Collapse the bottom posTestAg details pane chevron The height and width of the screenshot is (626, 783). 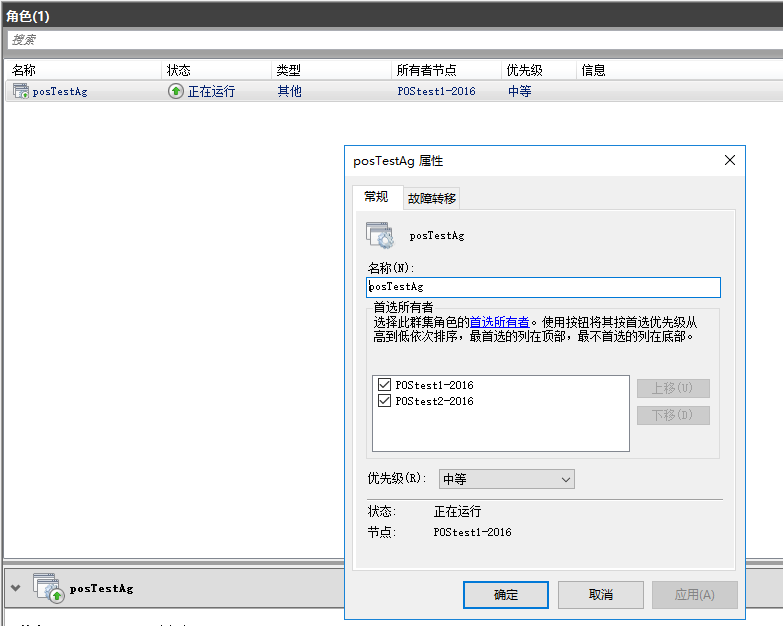[x=15, y=588]
